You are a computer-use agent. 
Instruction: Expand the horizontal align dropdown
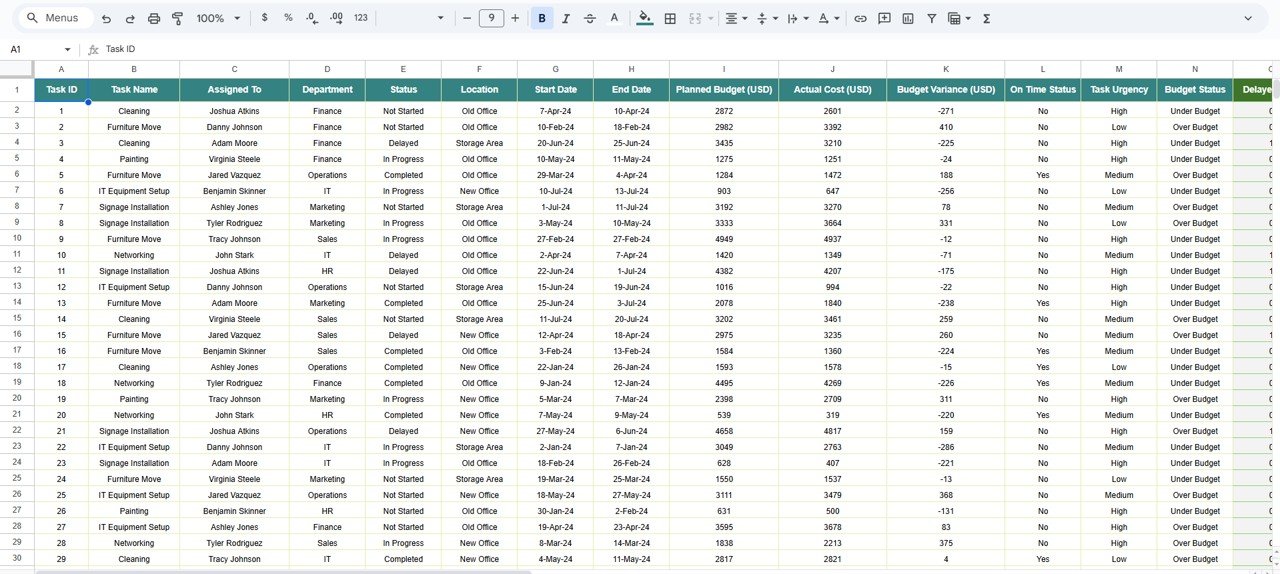[736, 18]
